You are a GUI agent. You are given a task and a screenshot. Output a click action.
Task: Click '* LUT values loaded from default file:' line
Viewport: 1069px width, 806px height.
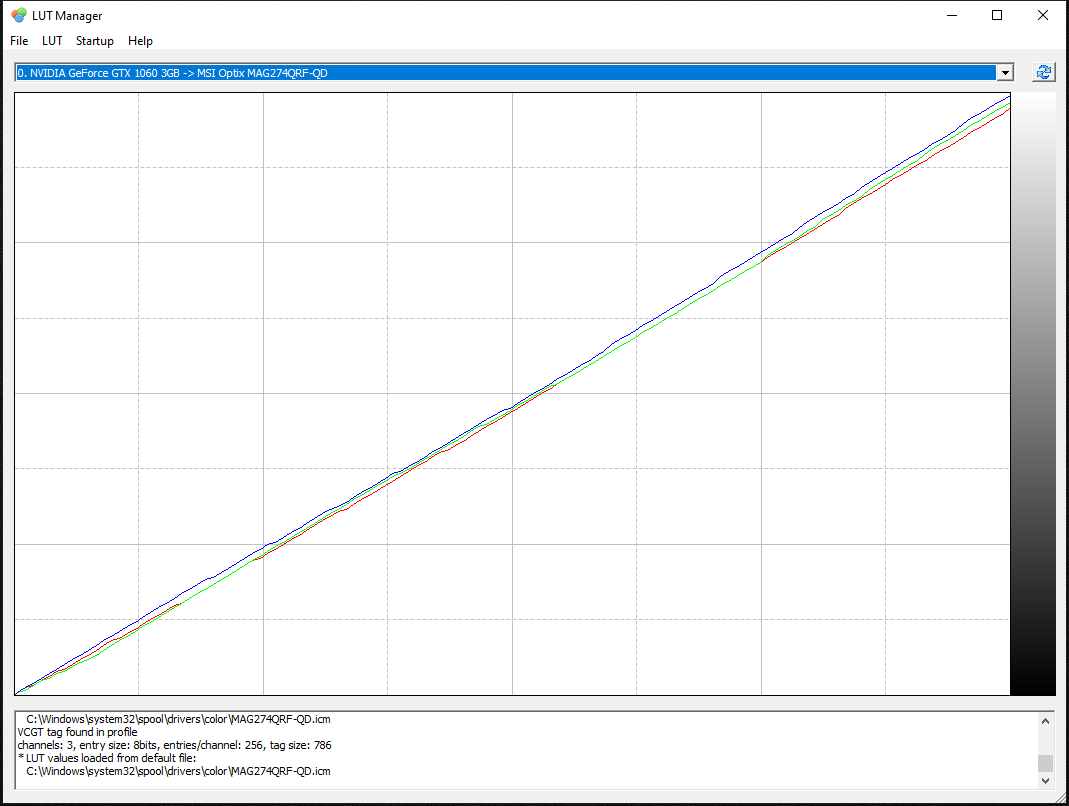(x=107, y=758)
